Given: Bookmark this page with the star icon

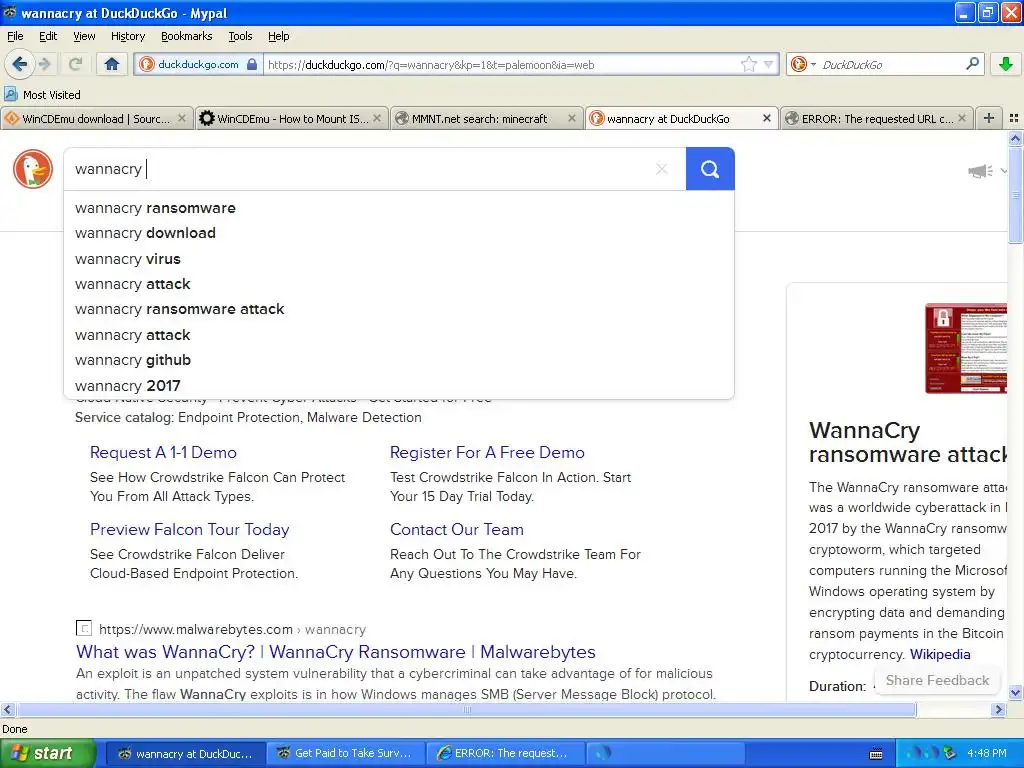Looking at the screenshot, I should point(749,64).
